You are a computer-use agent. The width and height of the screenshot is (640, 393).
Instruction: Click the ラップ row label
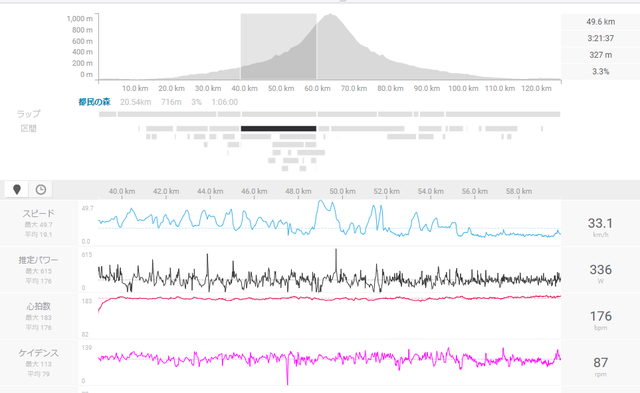pos(29,114)
